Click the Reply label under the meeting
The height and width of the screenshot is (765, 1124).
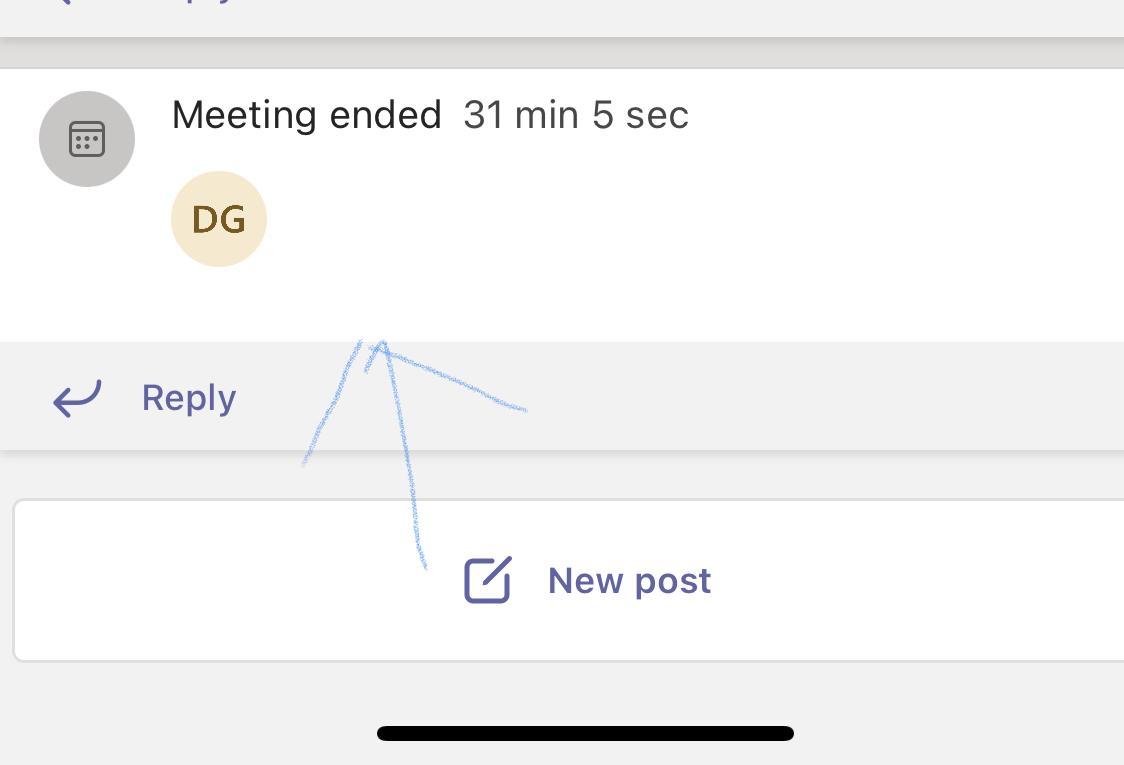click(189, 398)
